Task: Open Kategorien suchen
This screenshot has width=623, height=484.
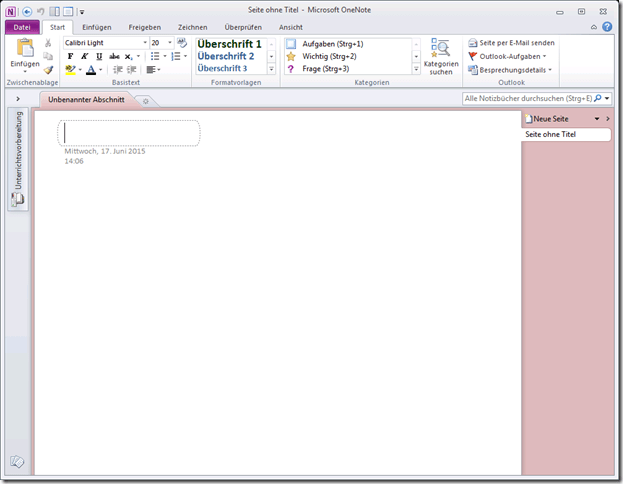Action: (x=440, y=57)
